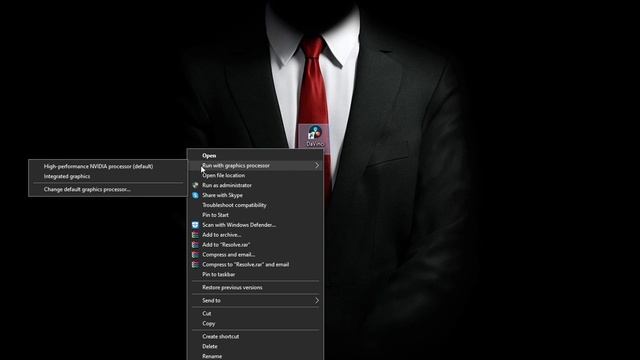Select Troubleshoot compatibility

(x=256, y=205)
